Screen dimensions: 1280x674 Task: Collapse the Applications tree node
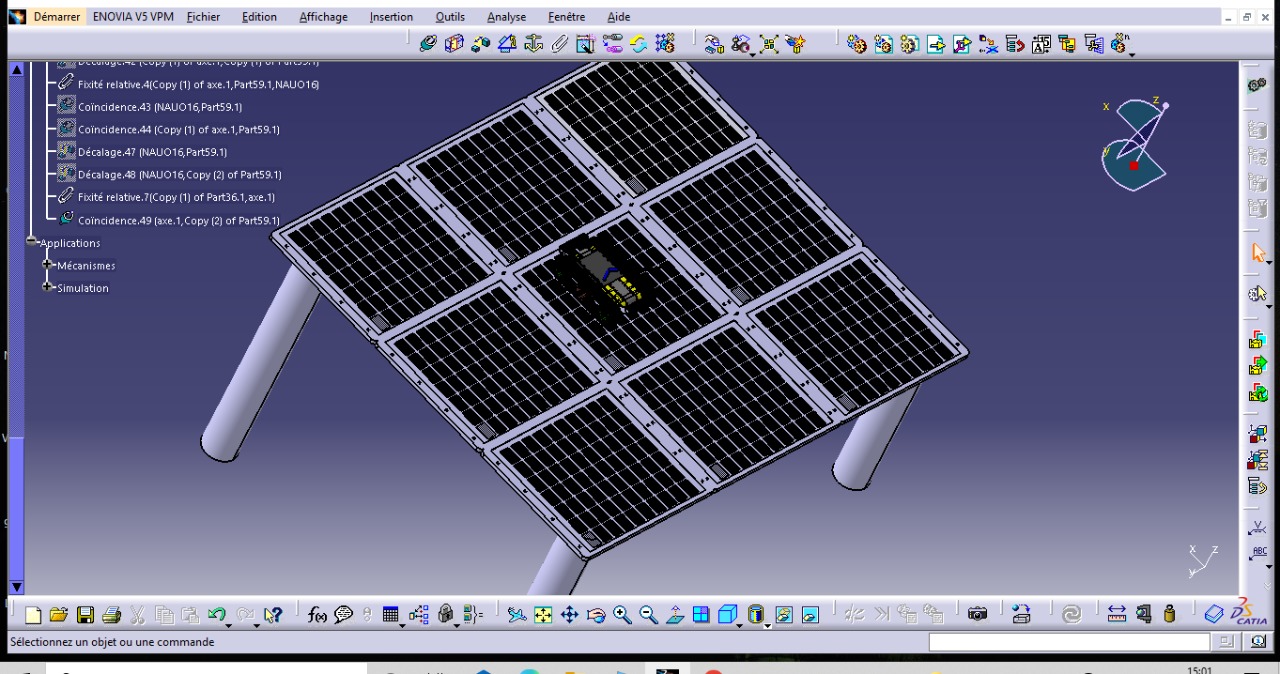pyautogui.click(x=32, y=242)
